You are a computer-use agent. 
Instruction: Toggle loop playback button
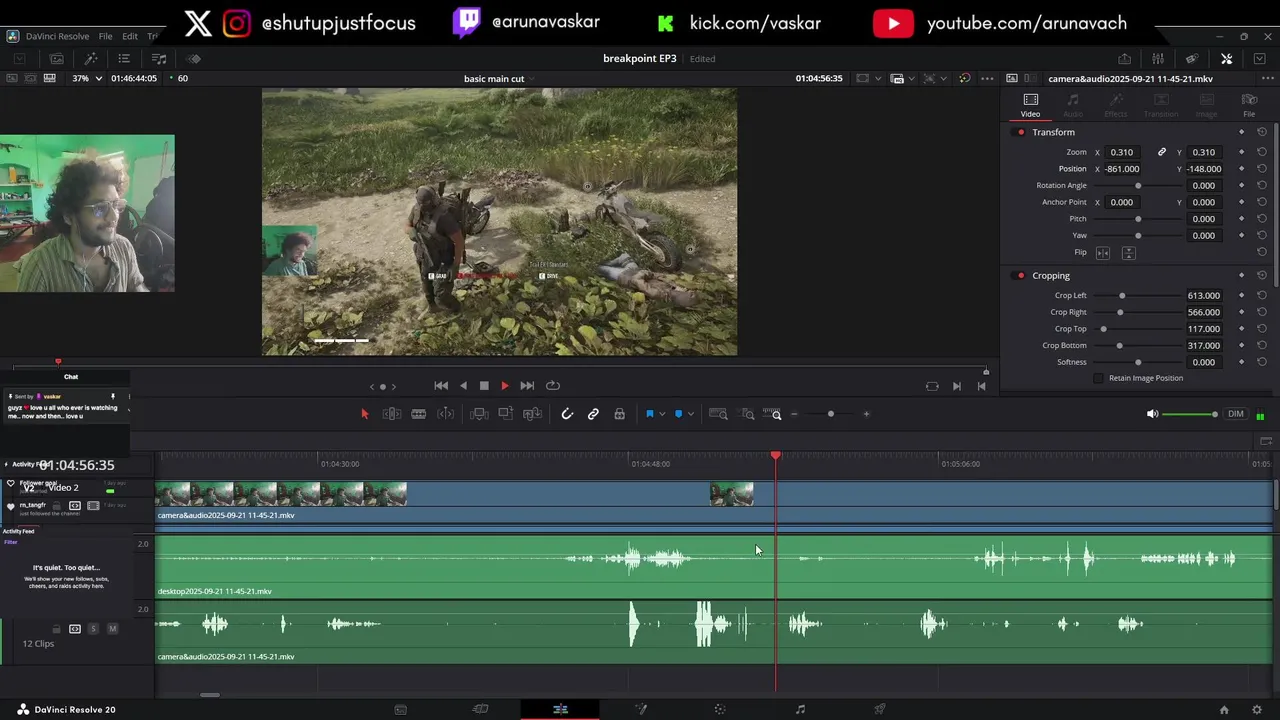pos(553,386)
